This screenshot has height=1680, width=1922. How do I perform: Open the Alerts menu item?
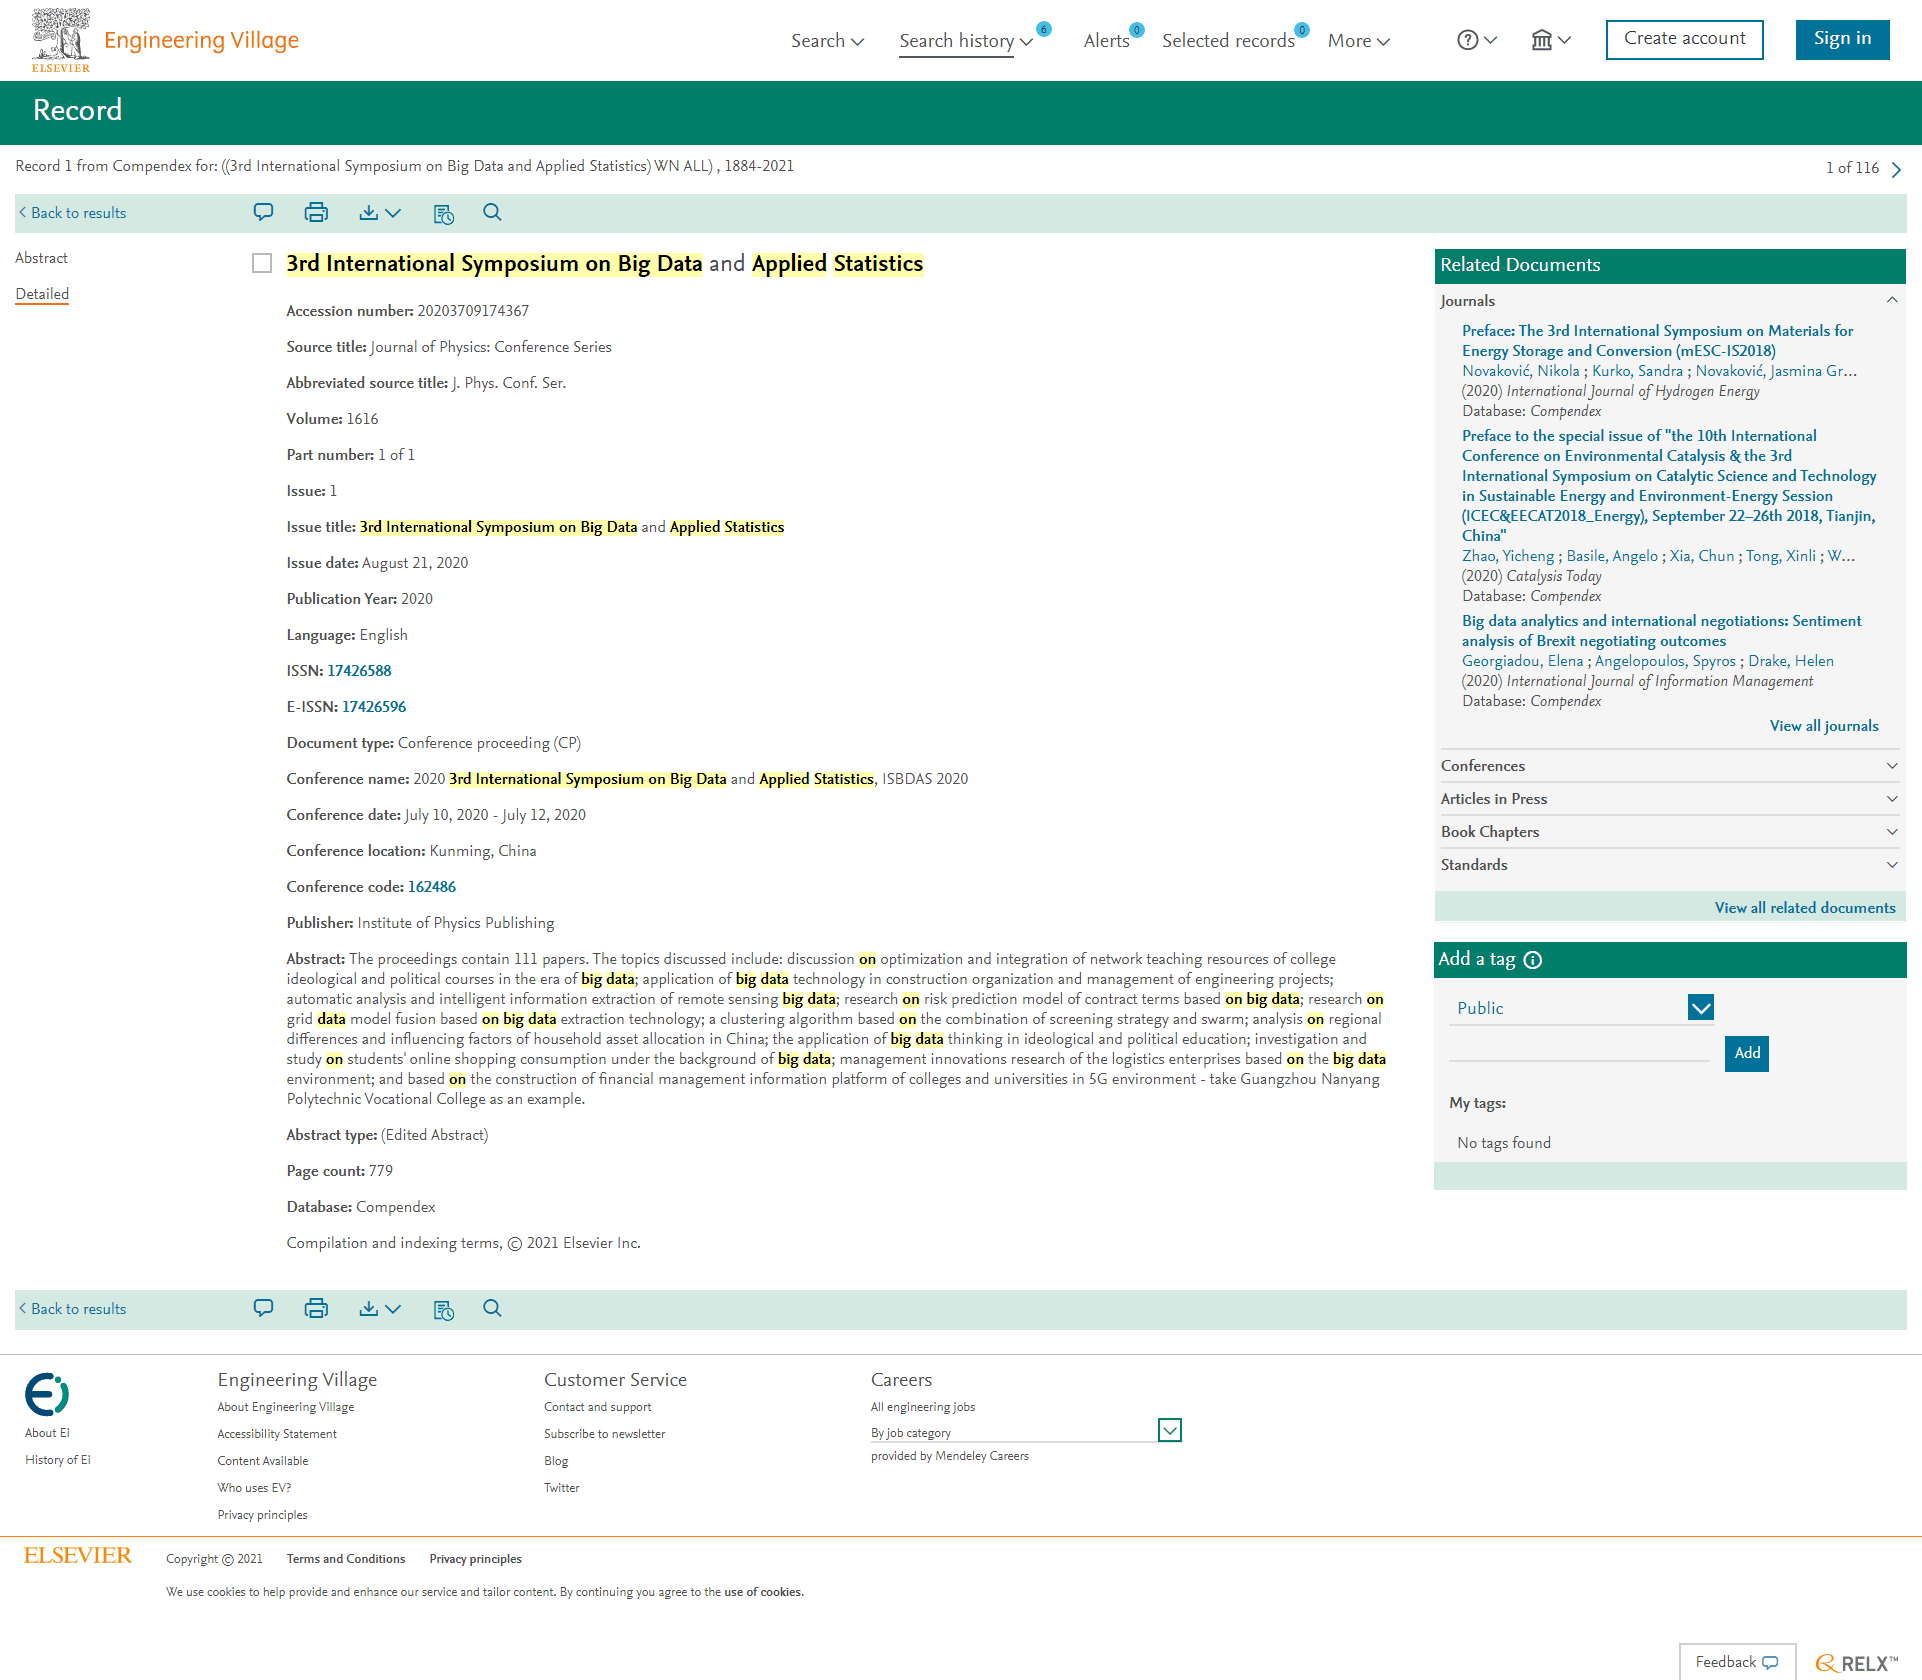(x=1107, y=41)
